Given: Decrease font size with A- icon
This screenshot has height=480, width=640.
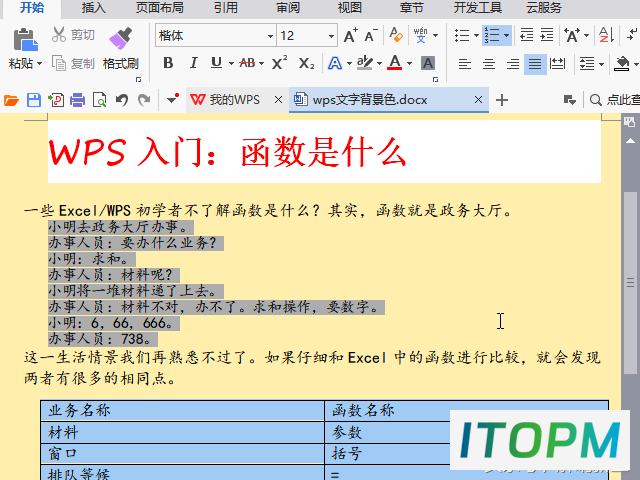Looking at the screenshot, I should 371,36.
